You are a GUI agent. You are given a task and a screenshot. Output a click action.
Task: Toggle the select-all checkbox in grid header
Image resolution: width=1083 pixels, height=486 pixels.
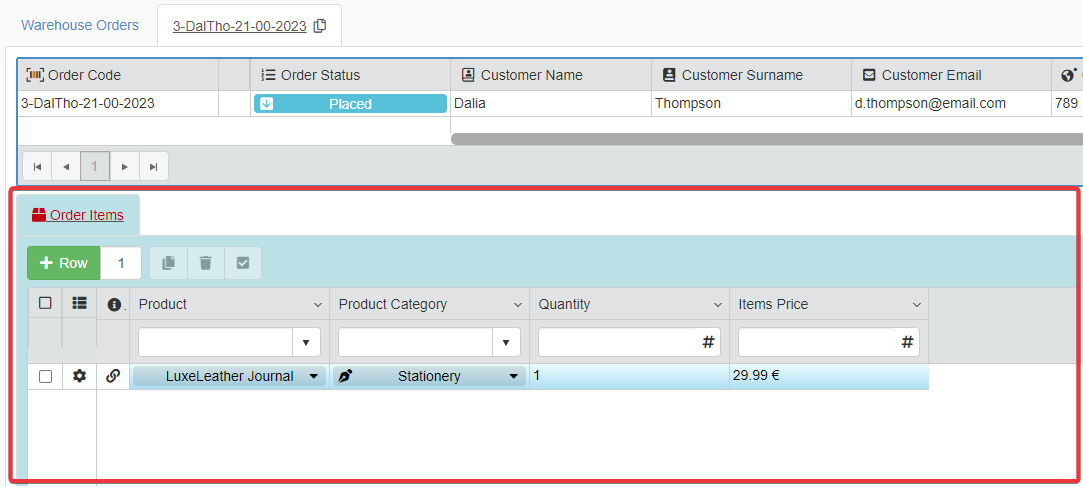(45, 303)
